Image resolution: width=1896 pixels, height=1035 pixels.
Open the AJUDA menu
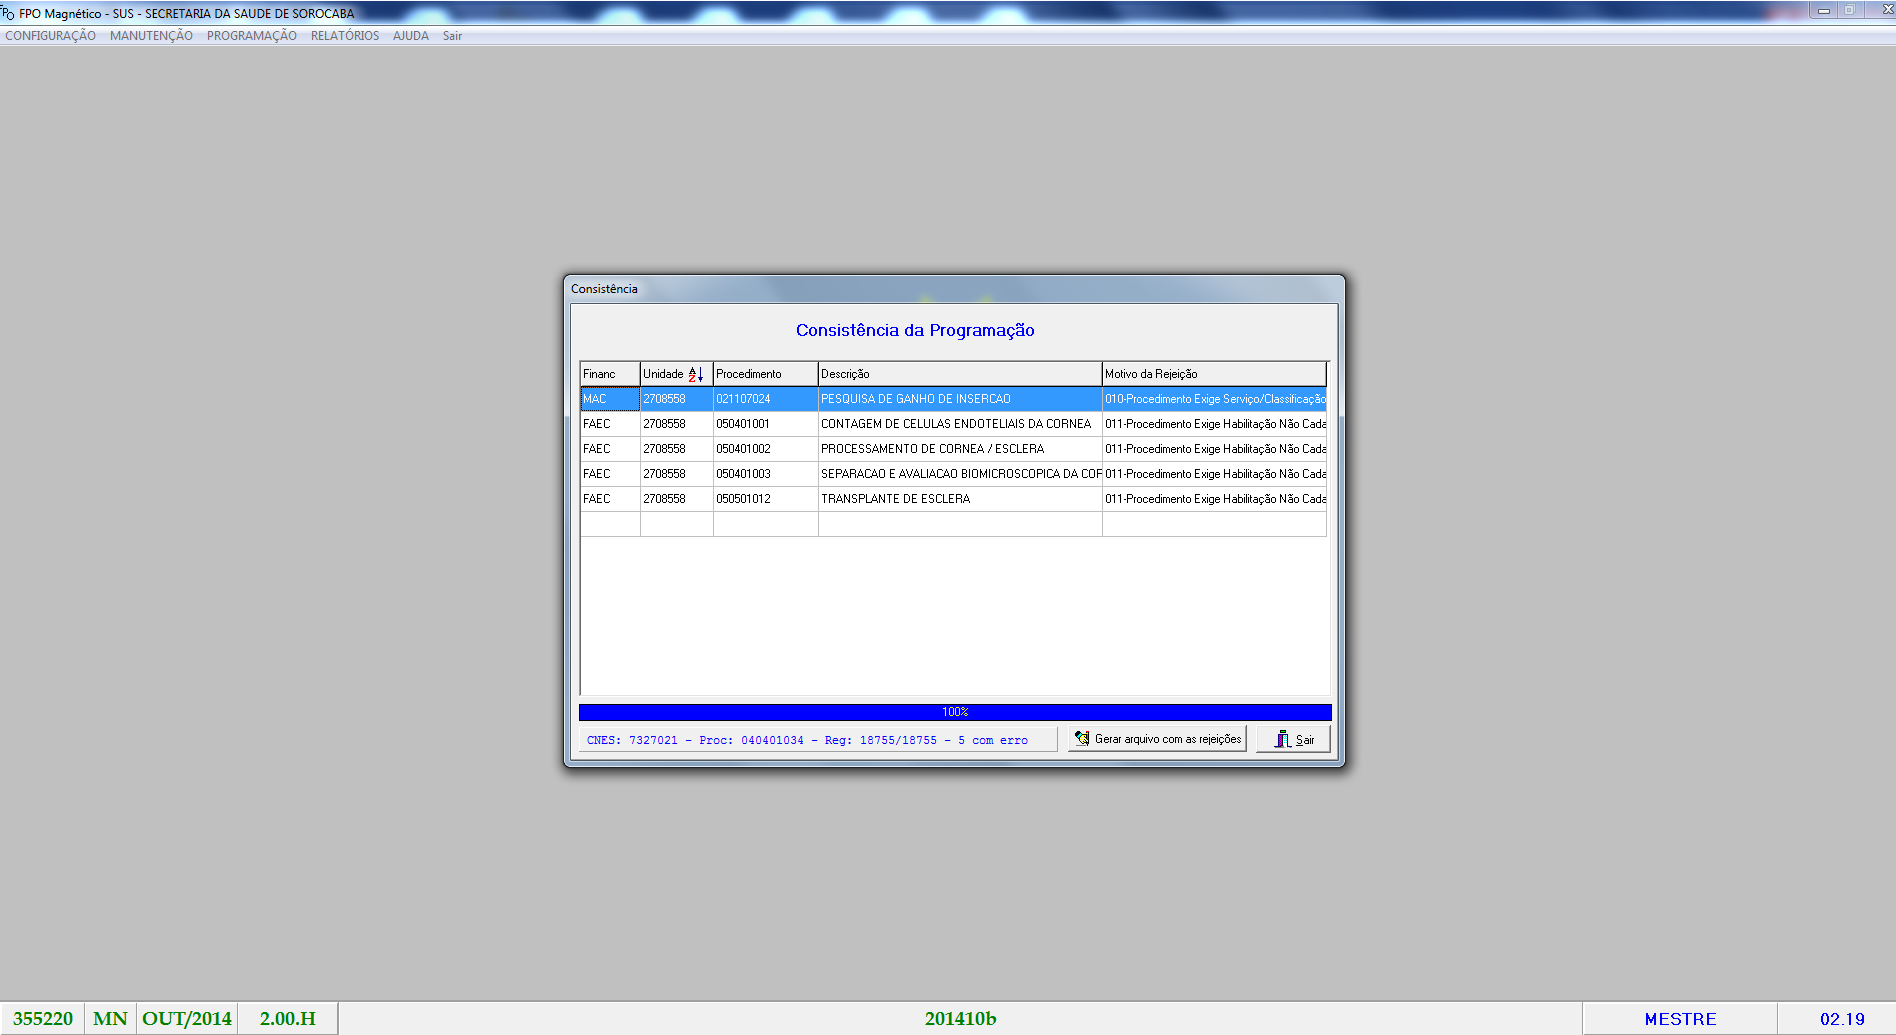410,35
